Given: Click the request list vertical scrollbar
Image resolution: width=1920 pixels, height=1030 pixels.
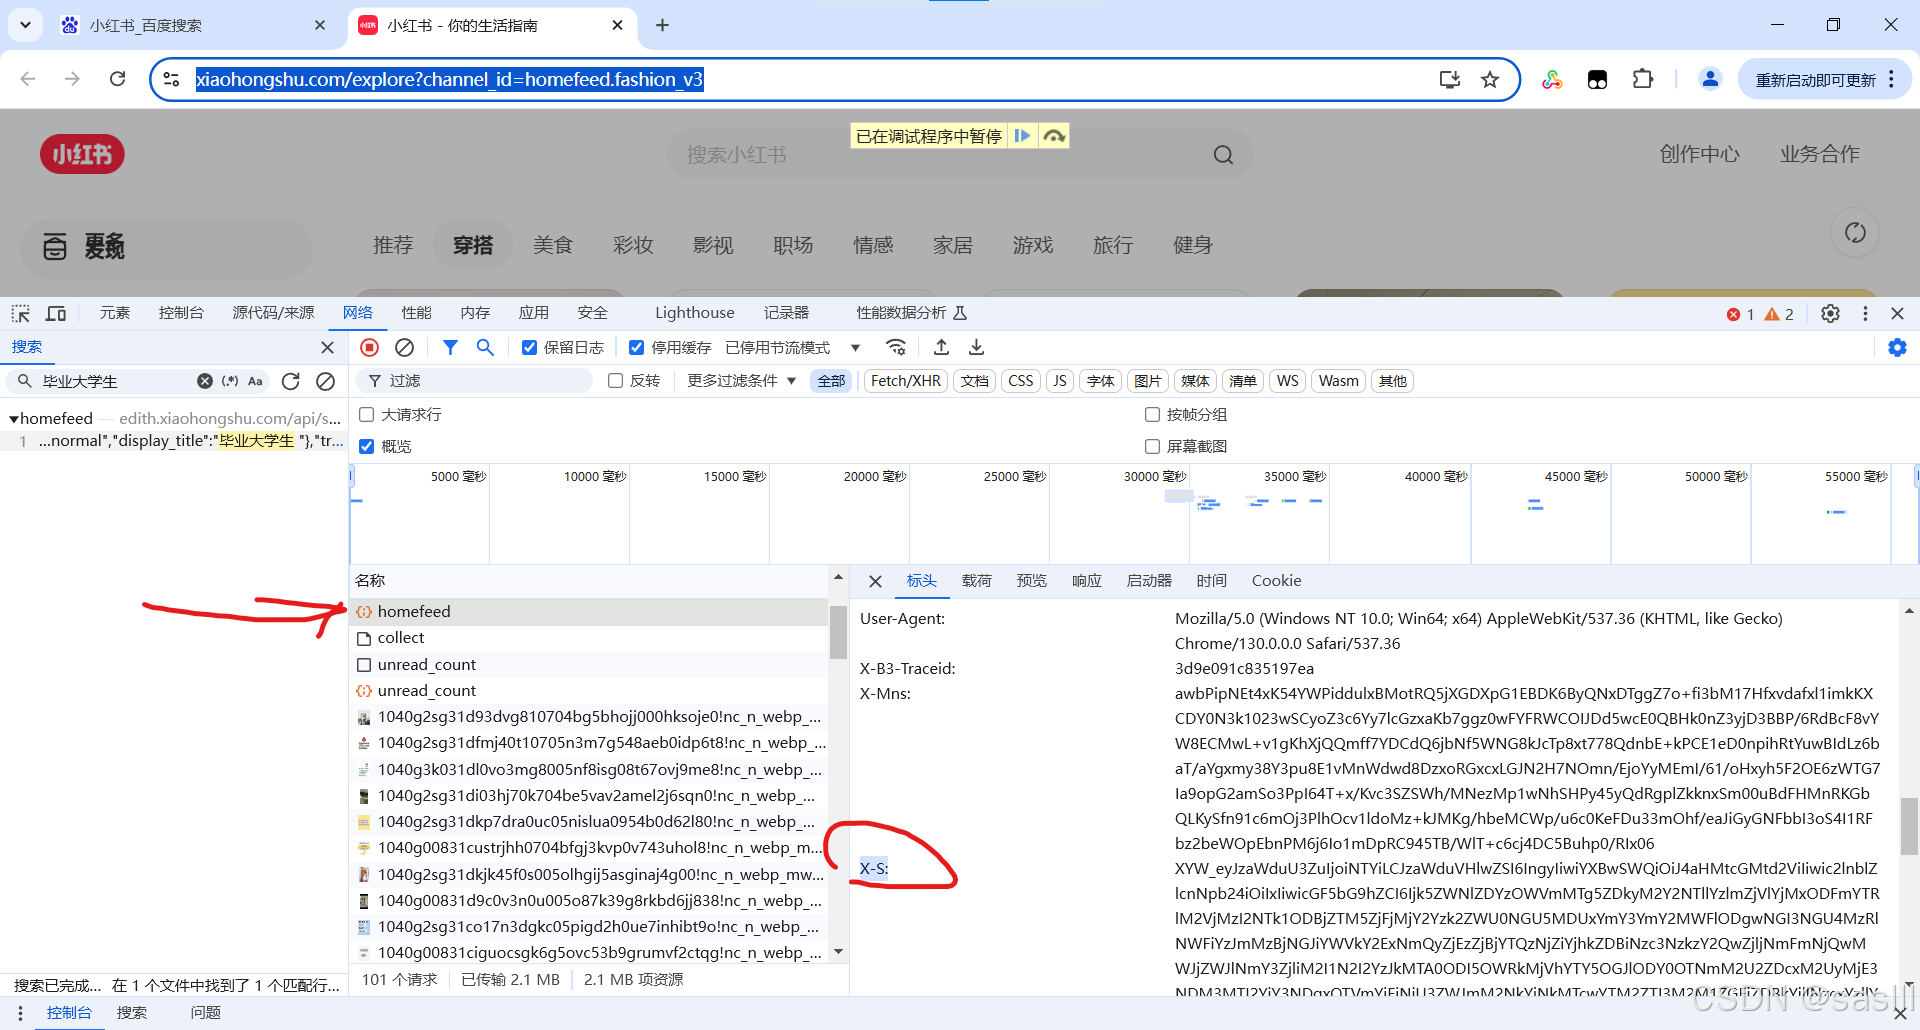Looking at the screenshot, I should coord(838,633).
